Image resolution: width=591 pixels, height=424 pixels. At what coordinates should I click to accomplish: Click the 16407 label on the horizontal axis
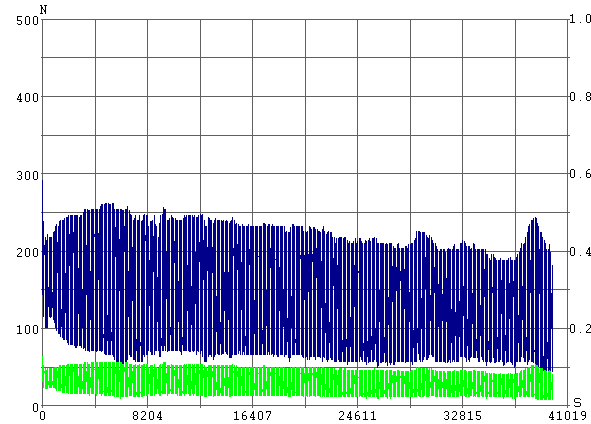(252, 416)
